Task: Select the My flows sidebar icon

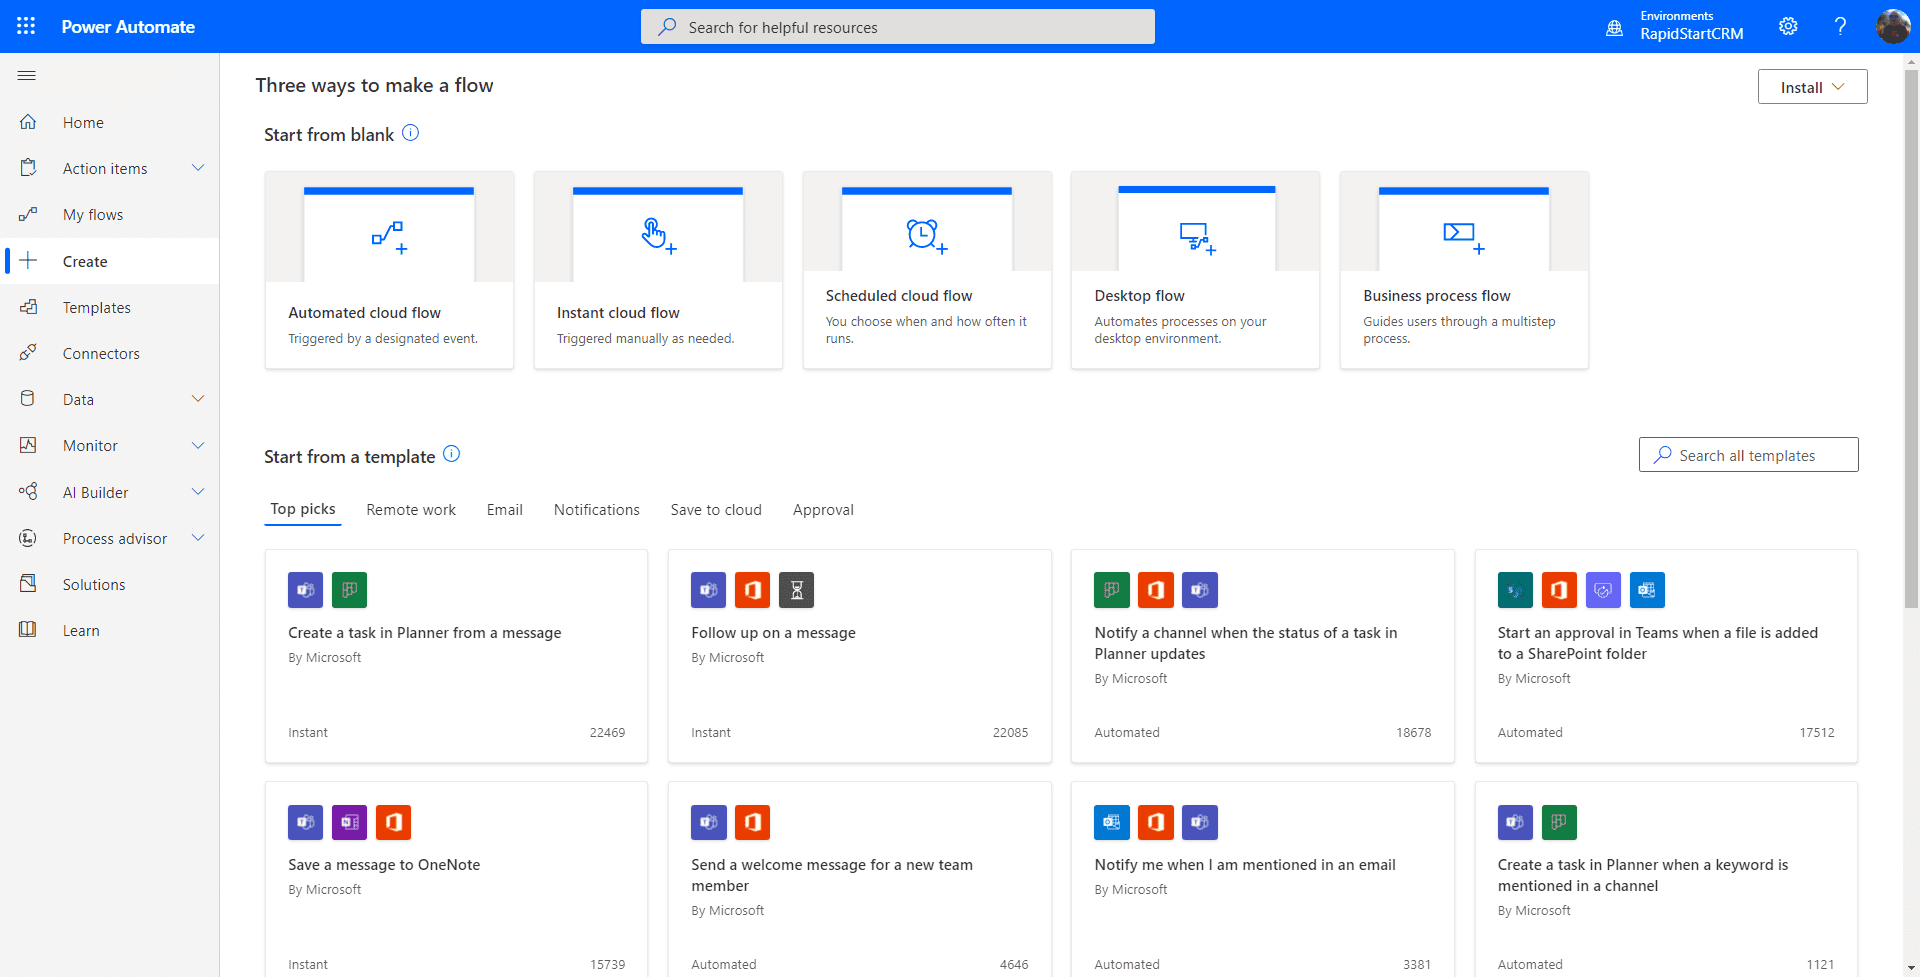Action: pos(30,213)
